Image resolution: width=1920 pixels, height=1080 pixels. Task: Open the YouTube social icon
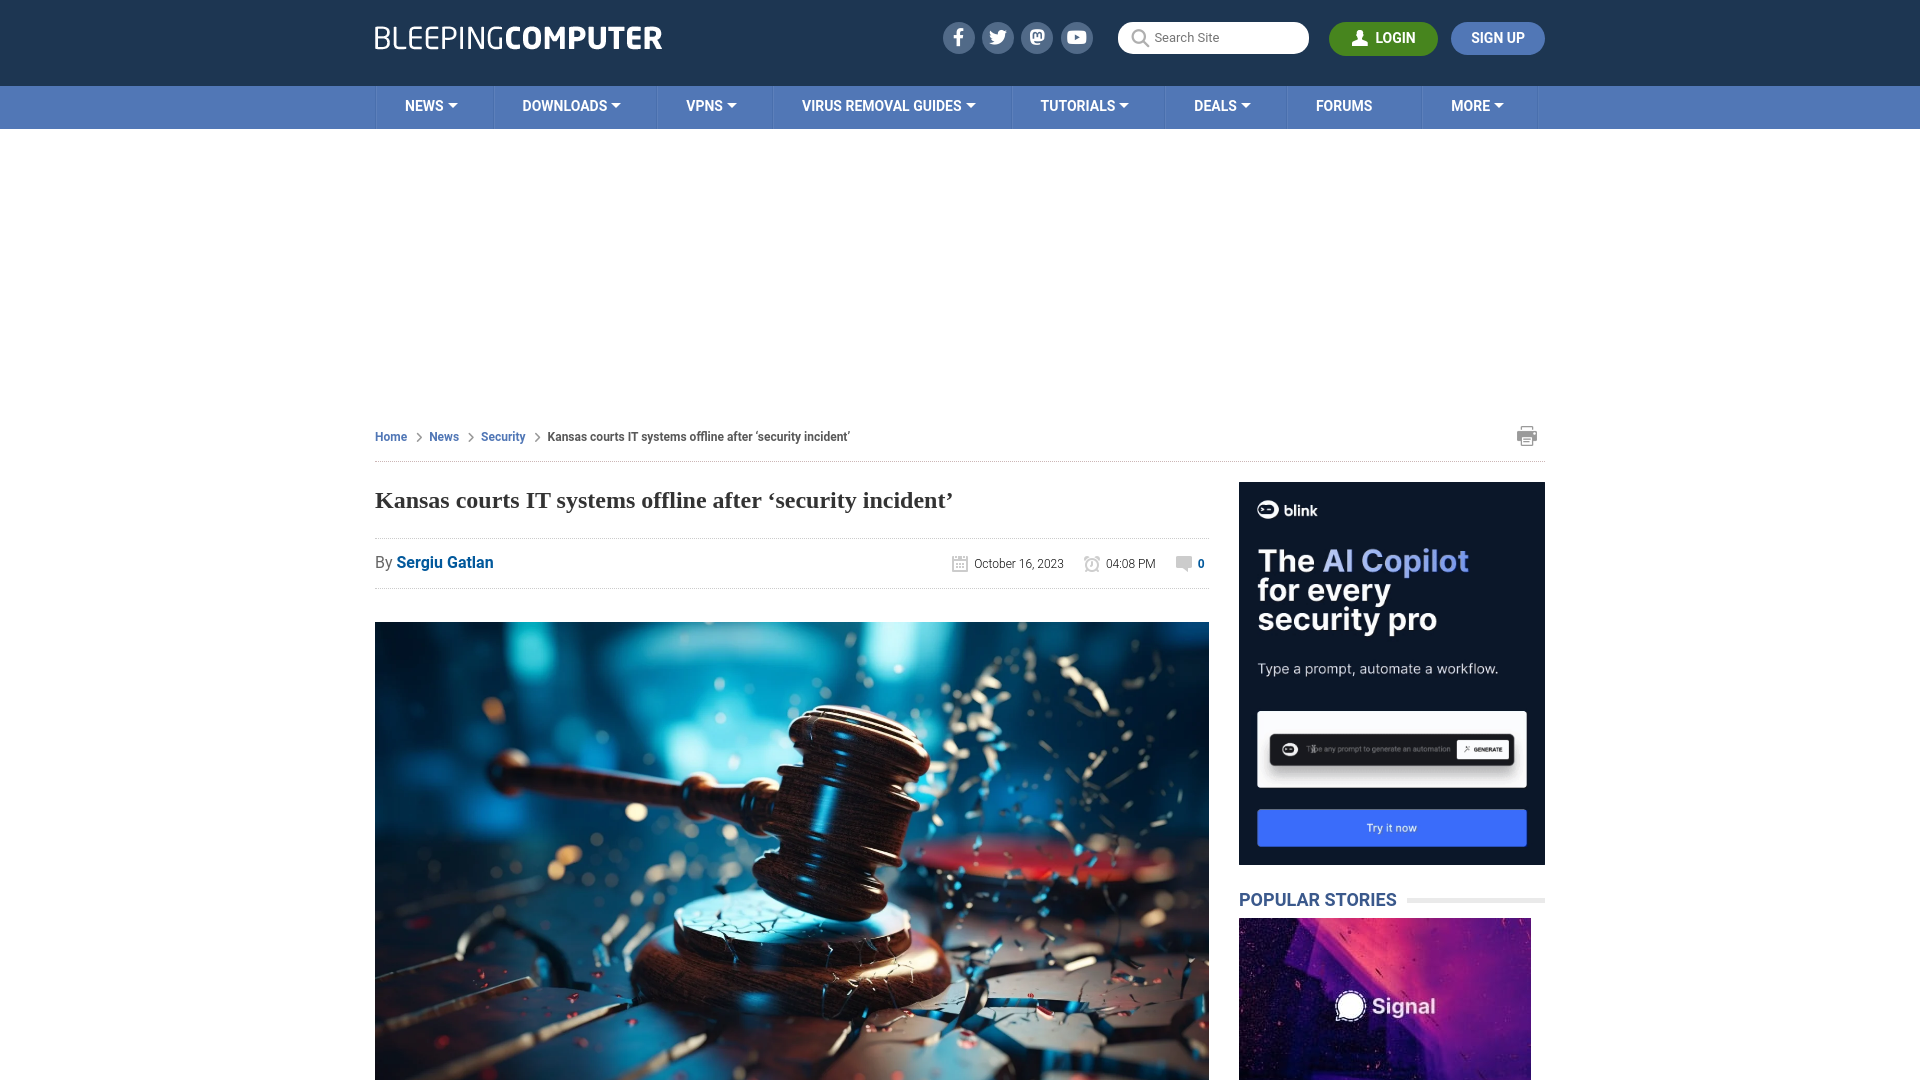[x=1077, y=37]
